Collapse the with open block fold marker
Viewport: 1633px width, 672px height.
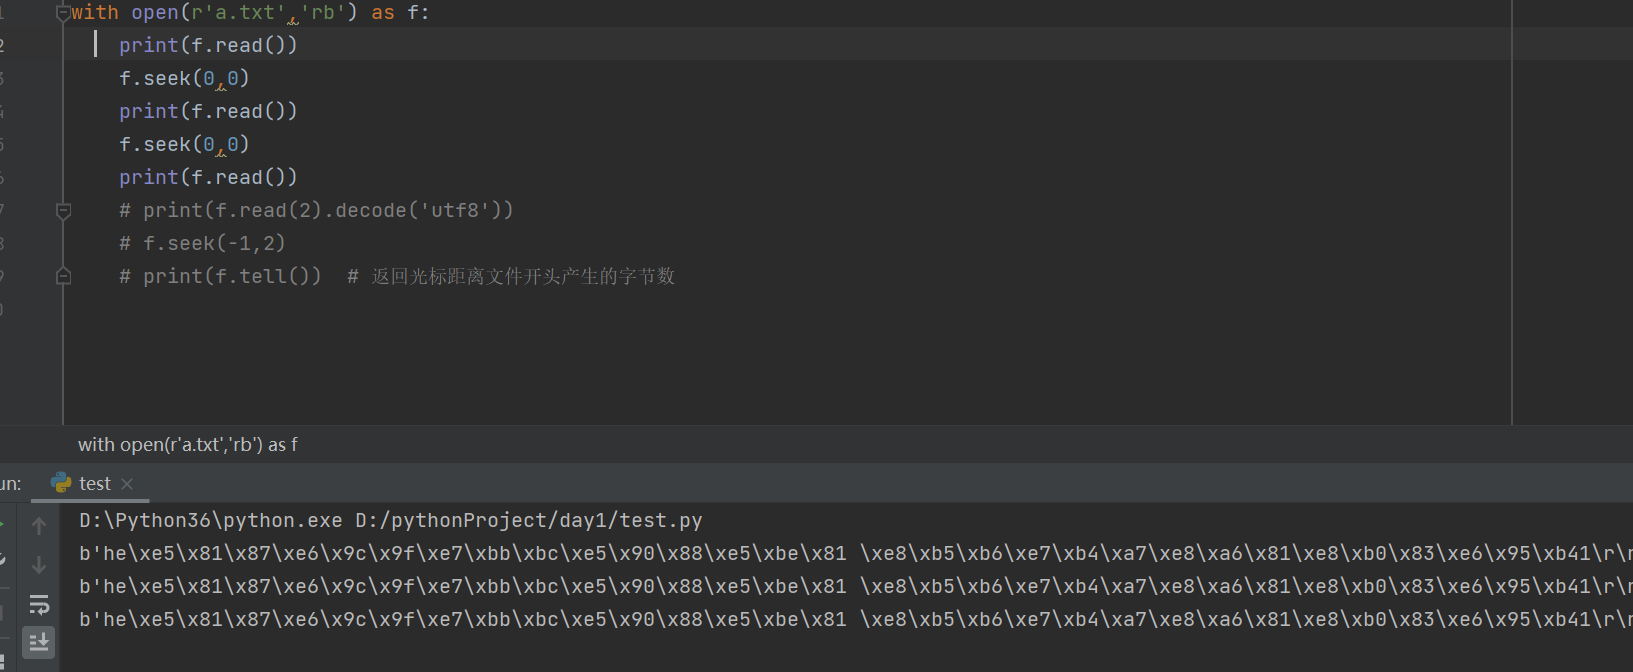click(x=63, y=13)
